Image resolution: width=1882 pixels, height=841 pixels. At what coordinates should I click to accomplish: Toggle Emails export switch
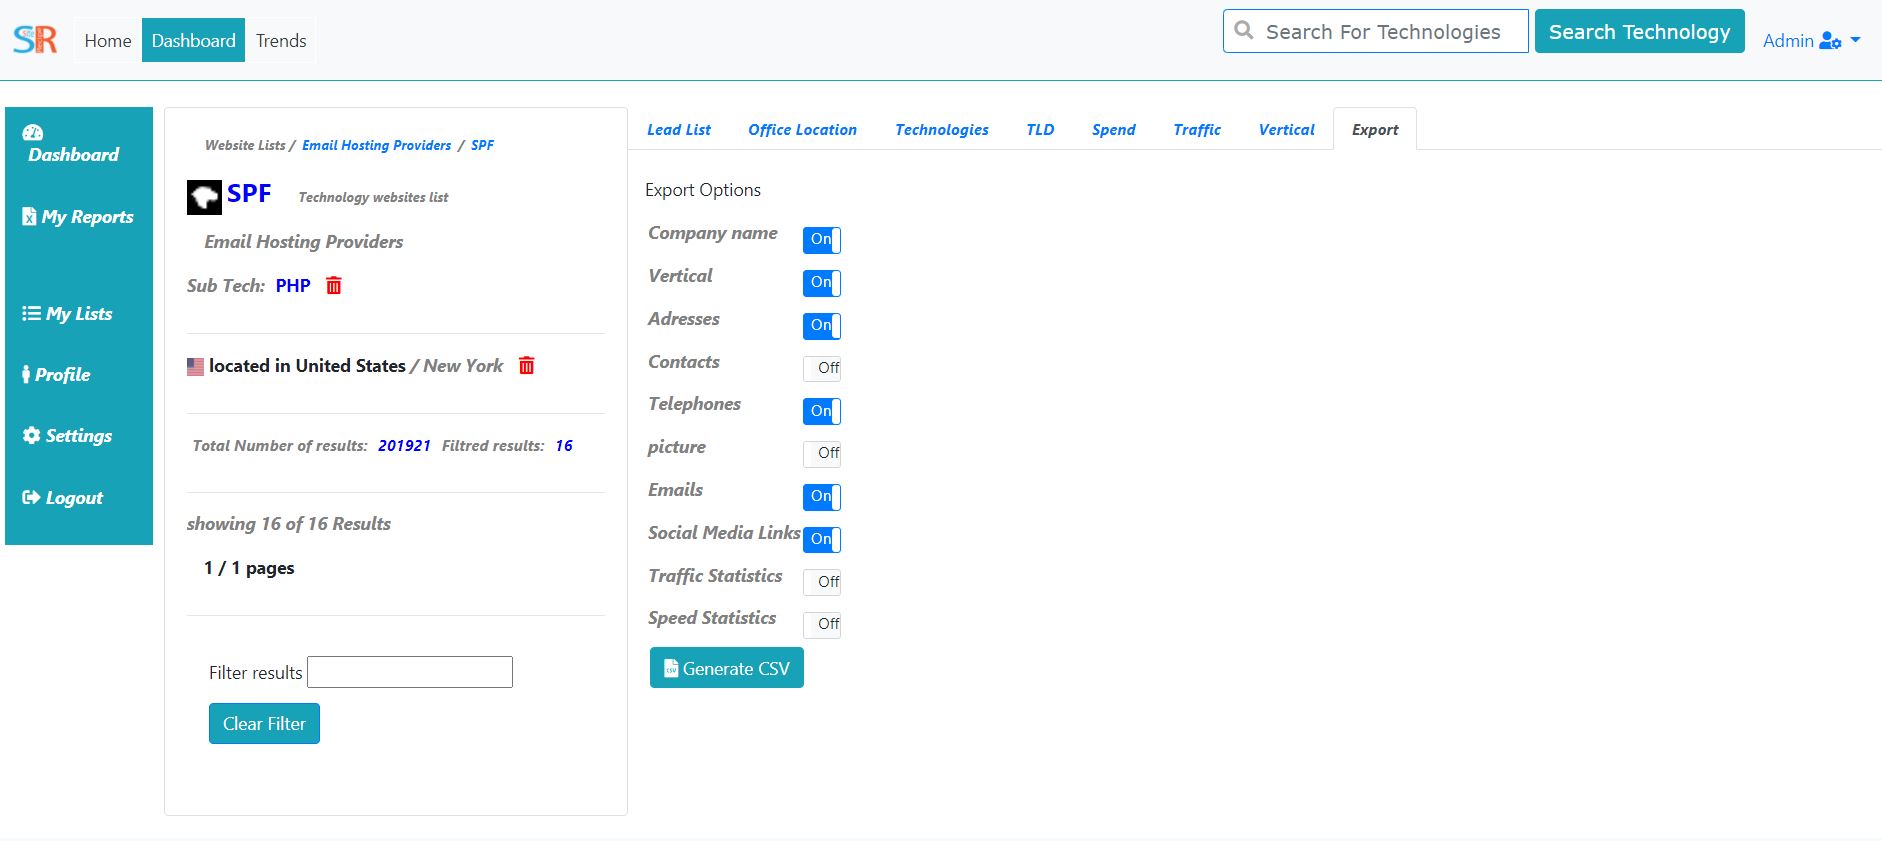point(822,497)
